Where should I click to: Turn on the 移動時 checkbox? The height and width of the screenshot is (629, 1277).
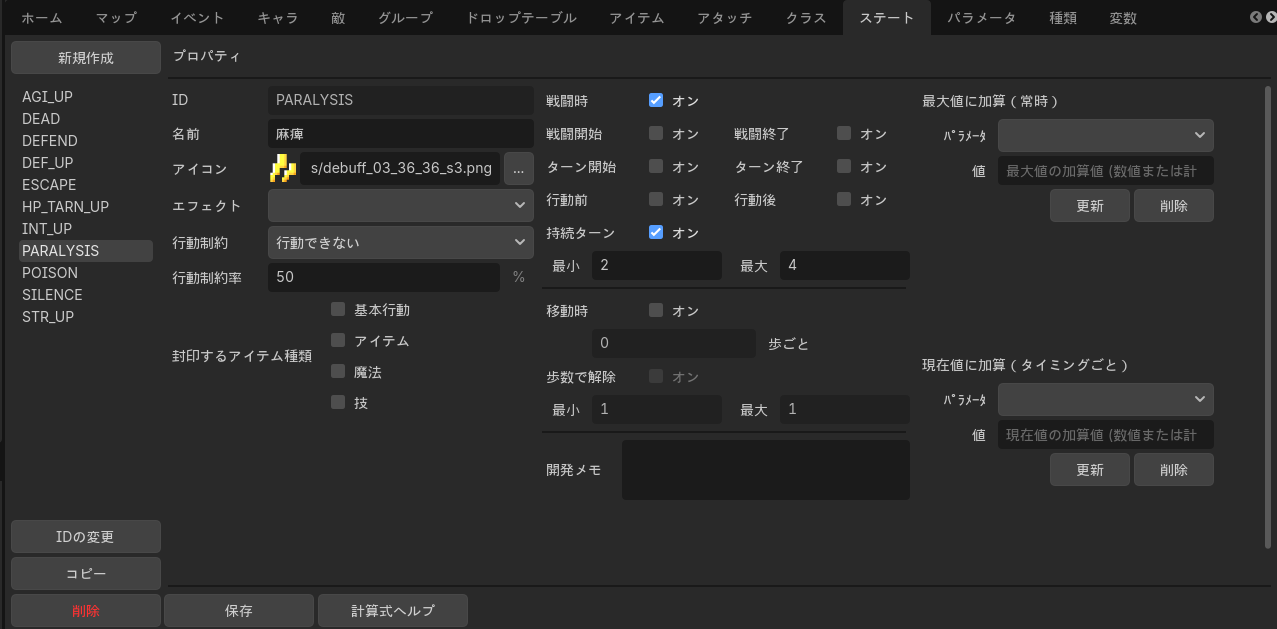[656, 310]
